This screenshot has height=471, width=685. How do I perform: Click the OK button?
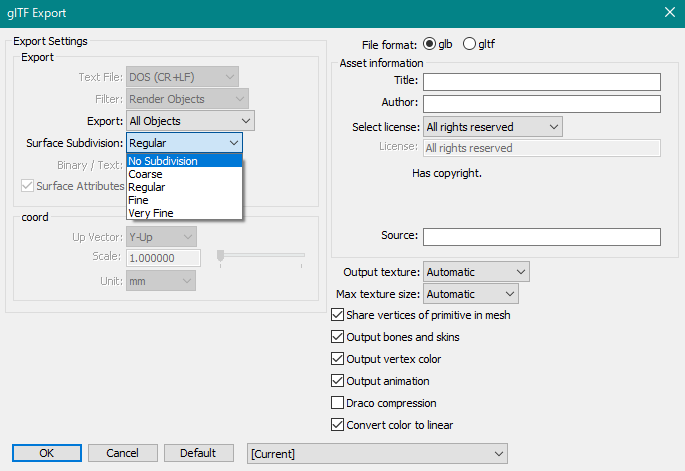(46, 453)
